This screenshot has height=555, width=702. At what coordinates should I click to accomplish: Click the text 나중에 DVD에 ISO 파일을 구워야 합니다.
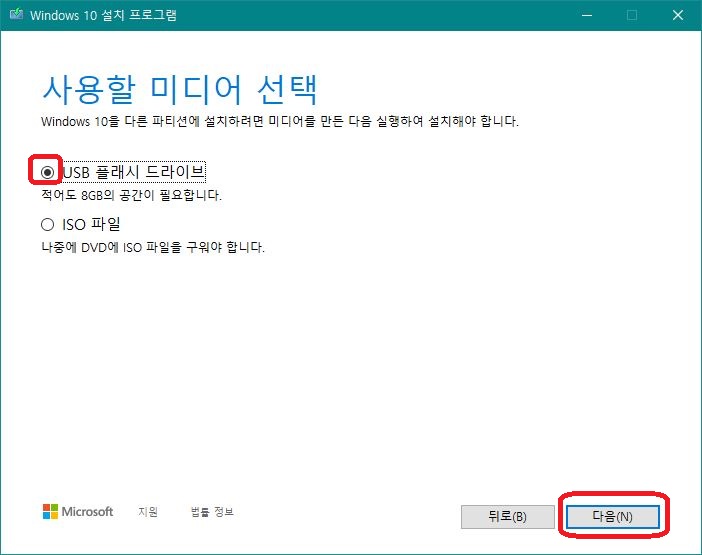(153, 247)
